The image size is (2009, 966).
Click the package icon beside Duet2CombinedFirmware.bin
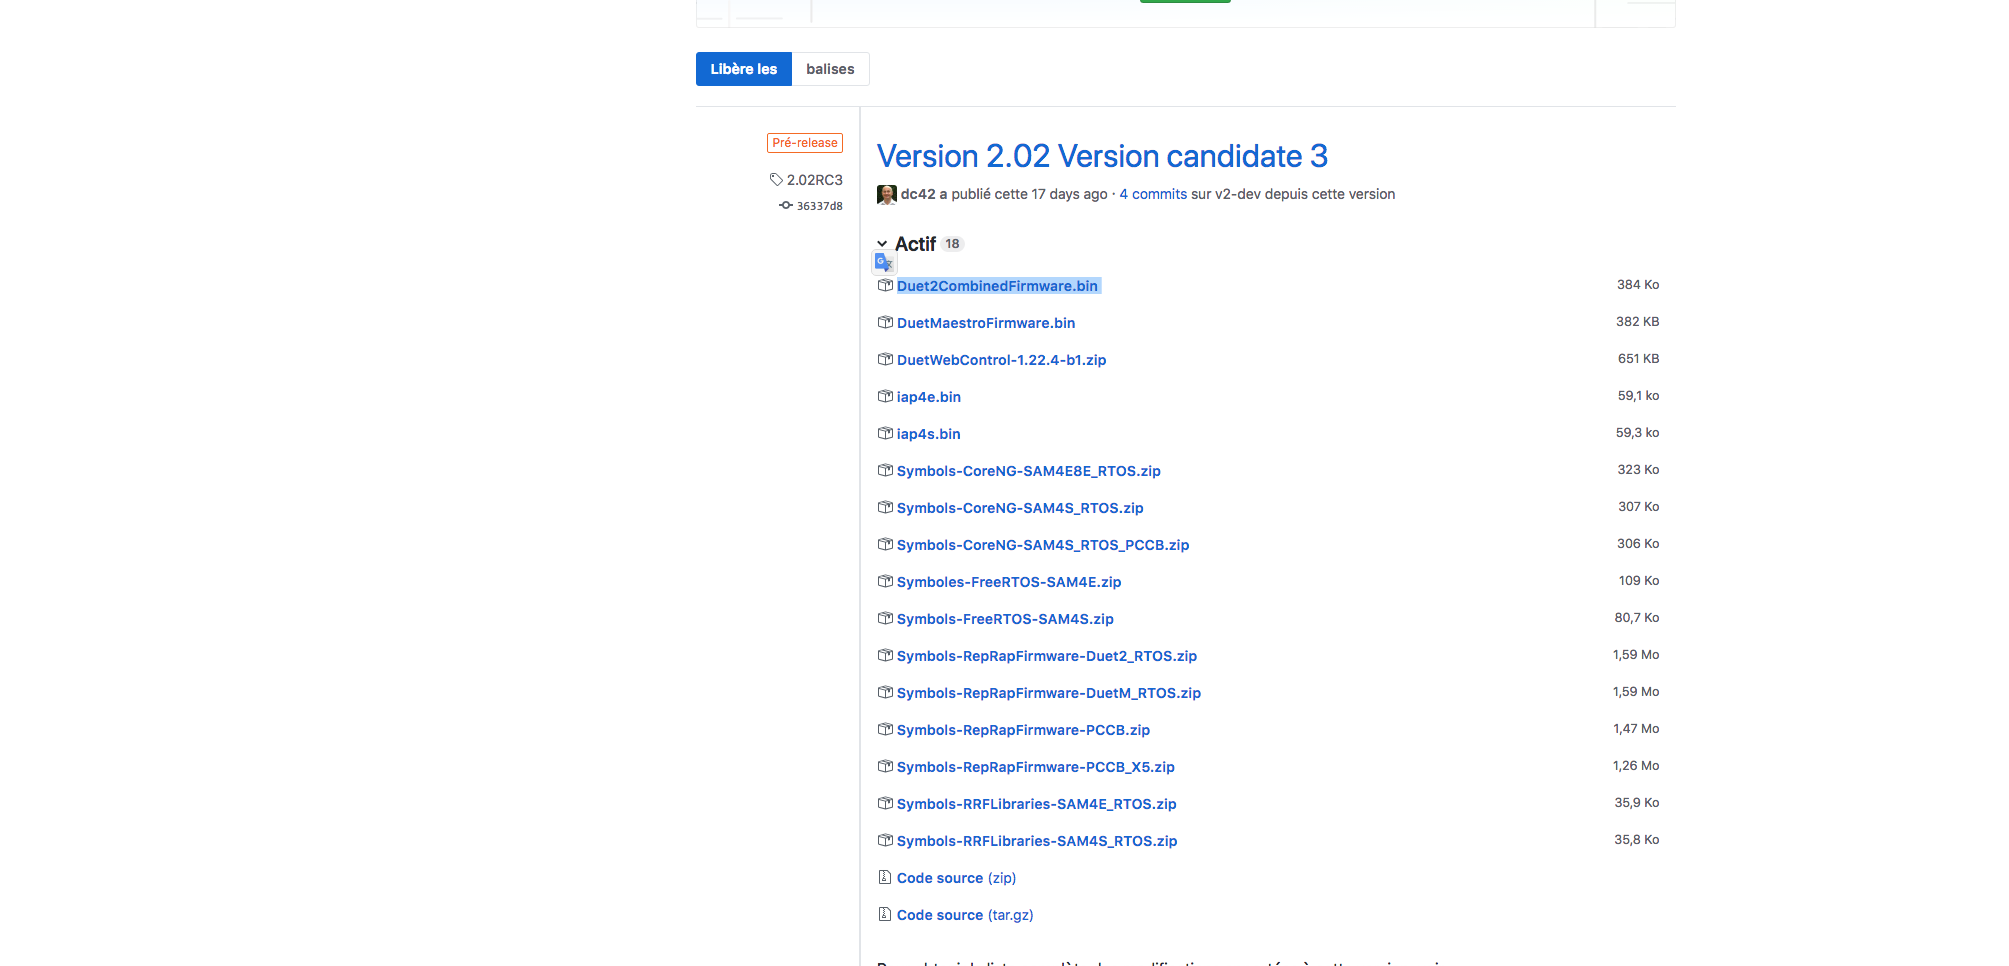pos(885,285)
